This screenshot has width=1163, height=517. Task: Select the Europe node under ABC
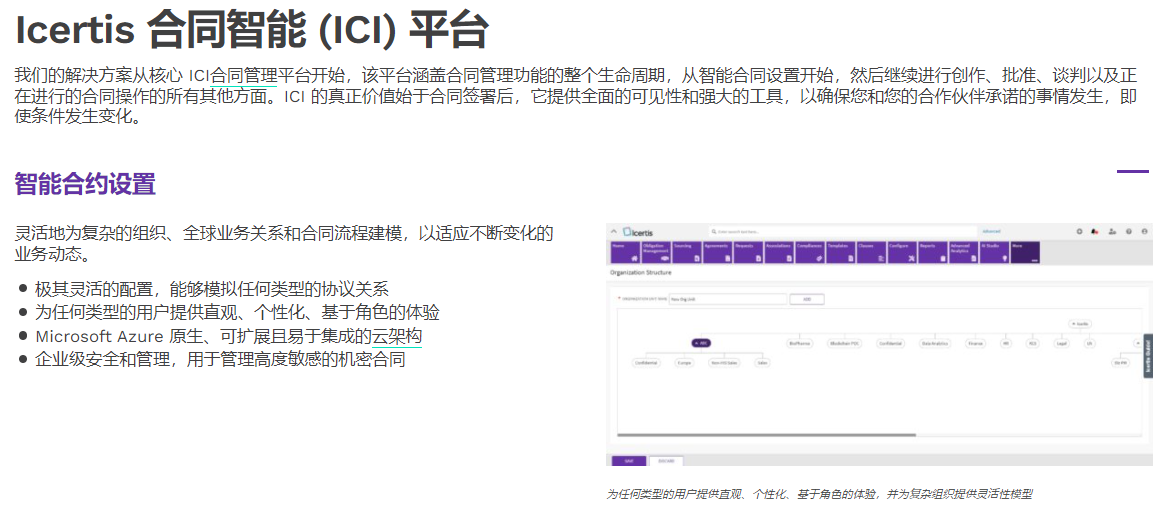[x=685, y=363]
